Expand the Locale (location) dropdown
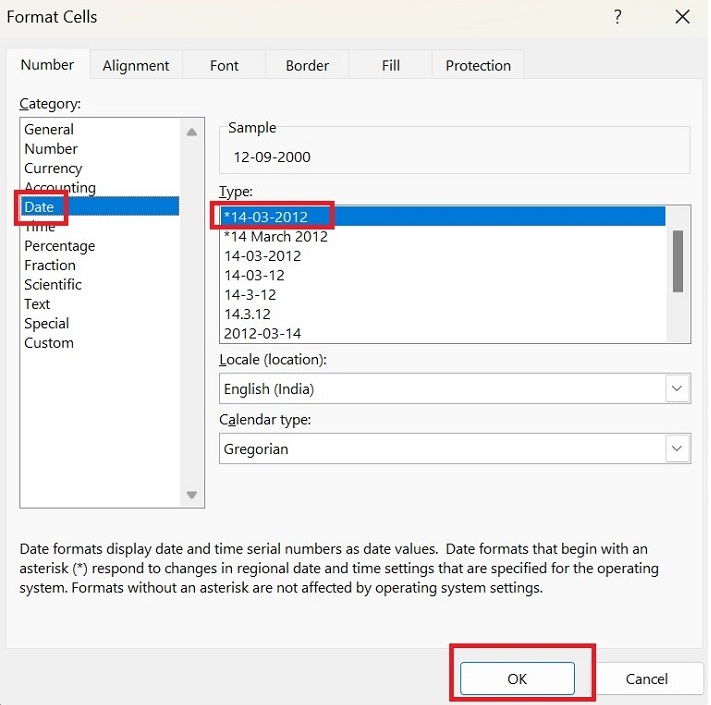This screenshot has width=711, height=705. point(677,388)
